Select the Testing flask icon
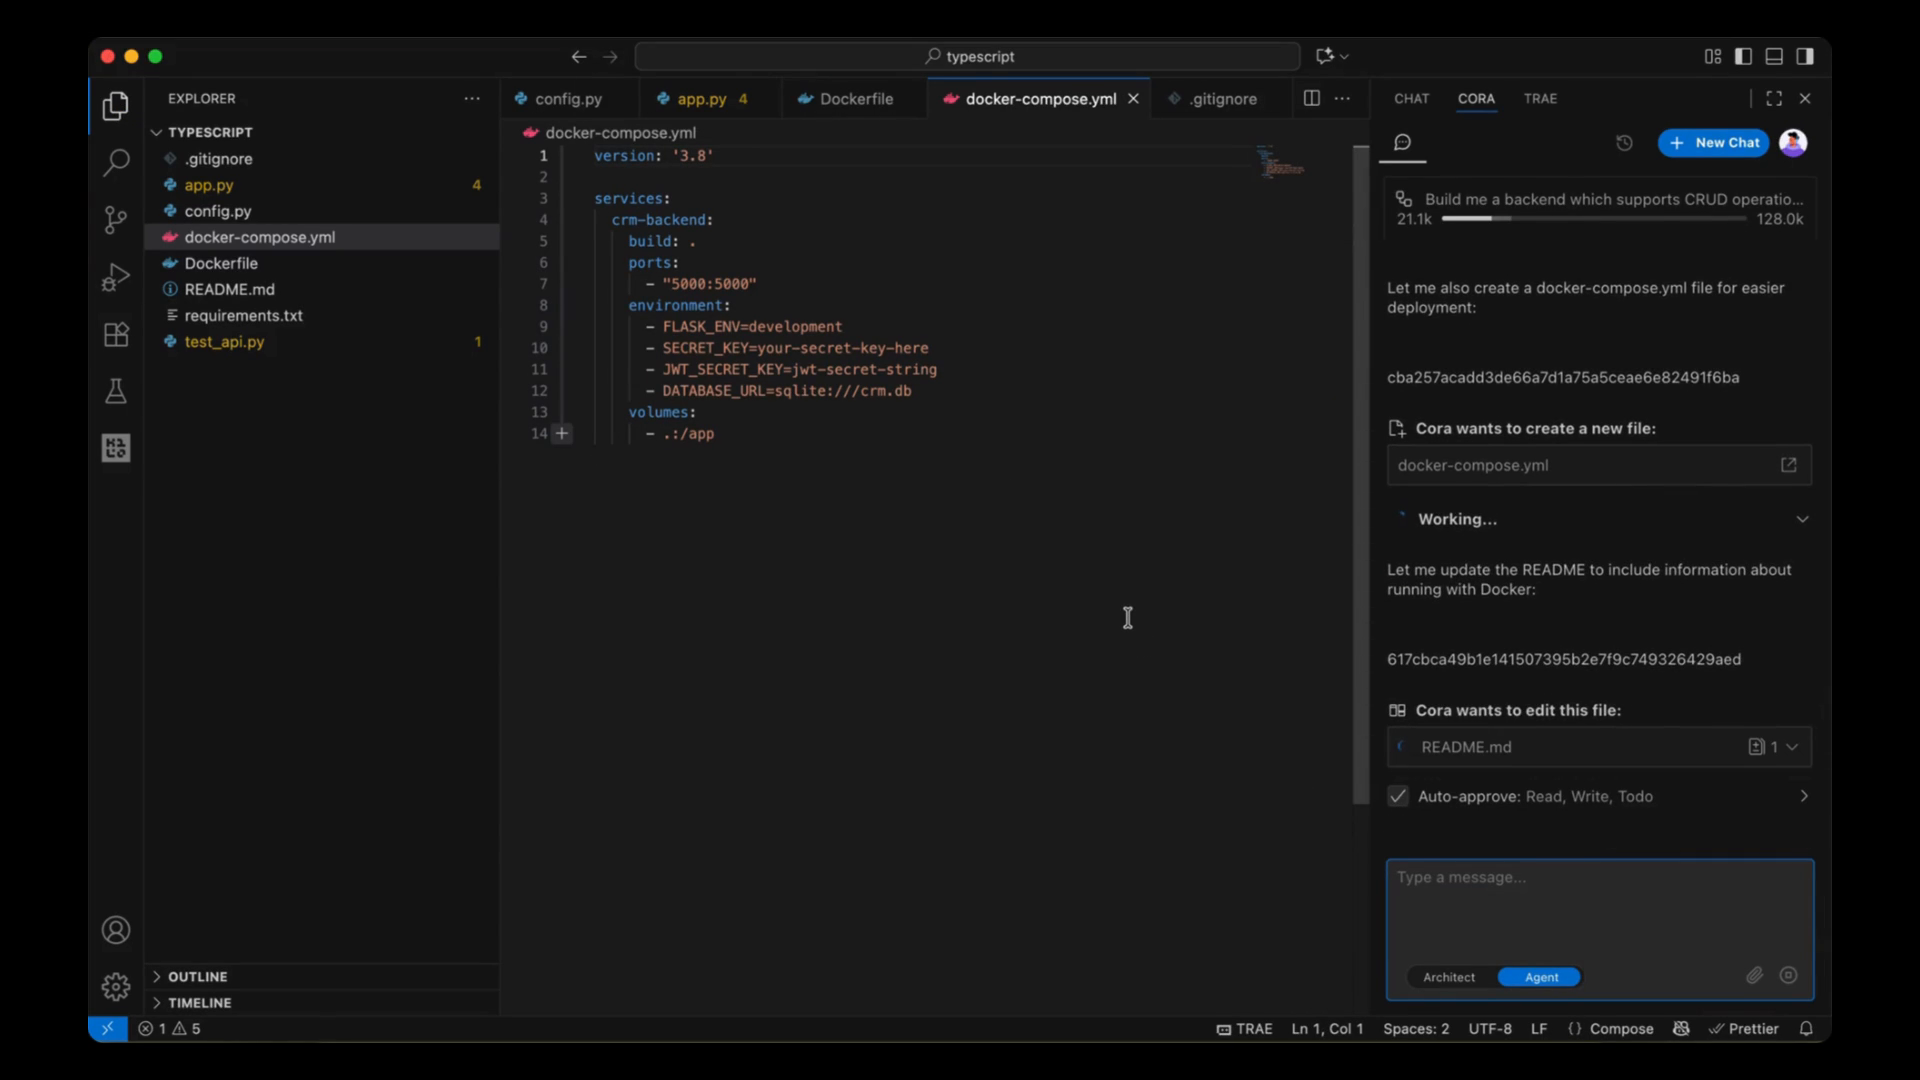 click(x=116, y=391)
